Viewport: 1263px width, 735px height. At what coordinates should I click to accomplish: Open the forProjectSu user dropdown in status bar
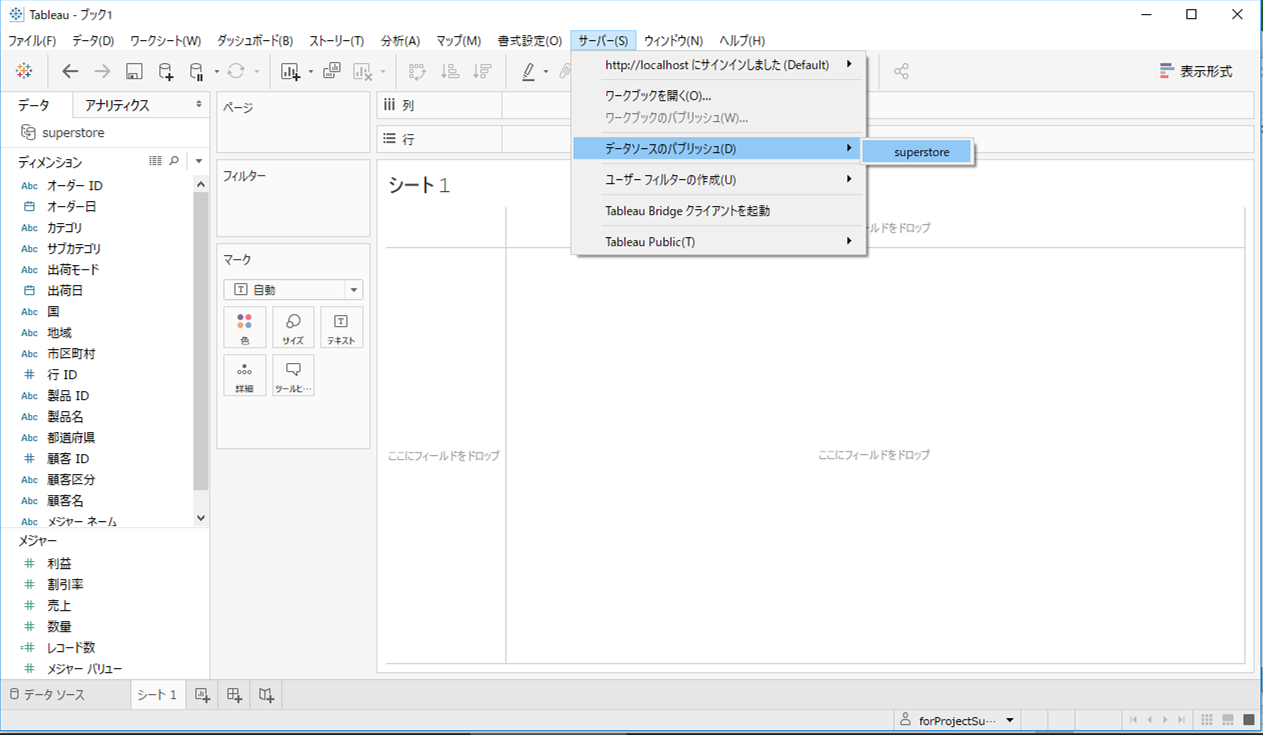tap(1011, 720)
